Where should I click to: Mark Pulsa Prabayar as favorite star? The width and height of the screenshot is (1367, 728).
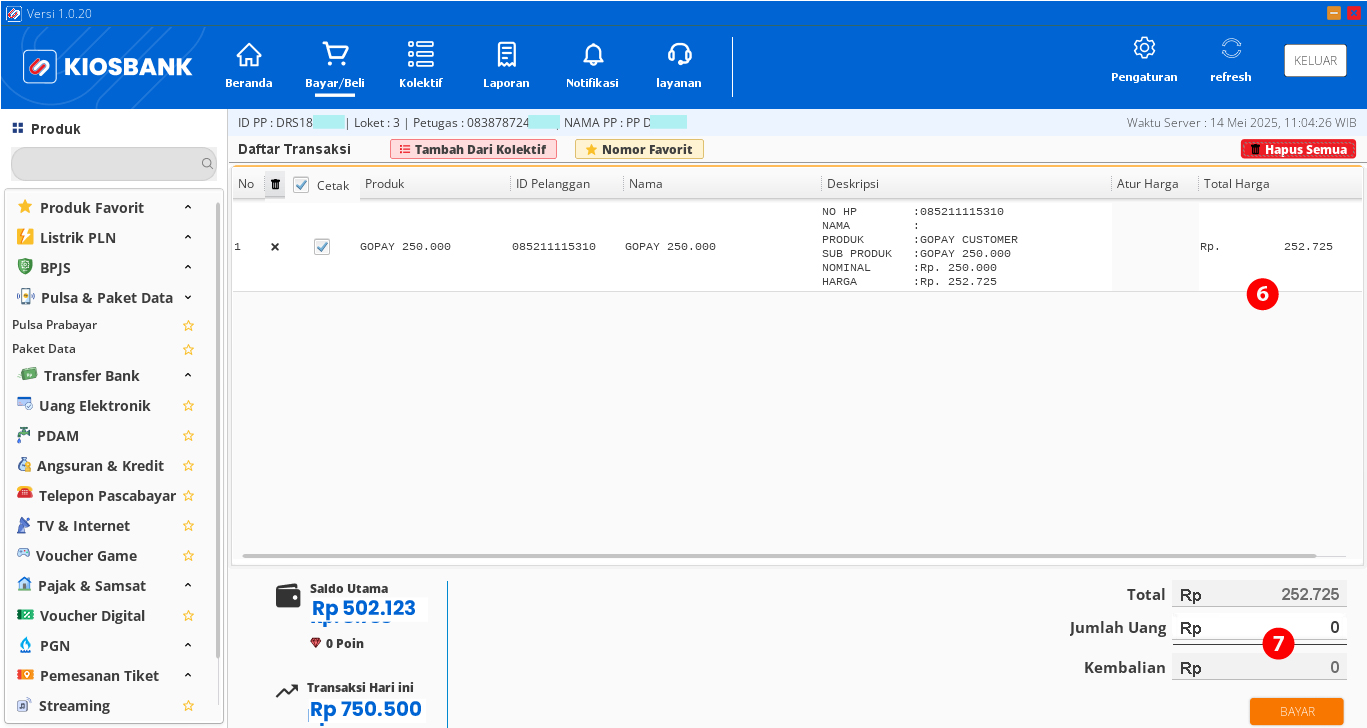click(x=188, y=326)
